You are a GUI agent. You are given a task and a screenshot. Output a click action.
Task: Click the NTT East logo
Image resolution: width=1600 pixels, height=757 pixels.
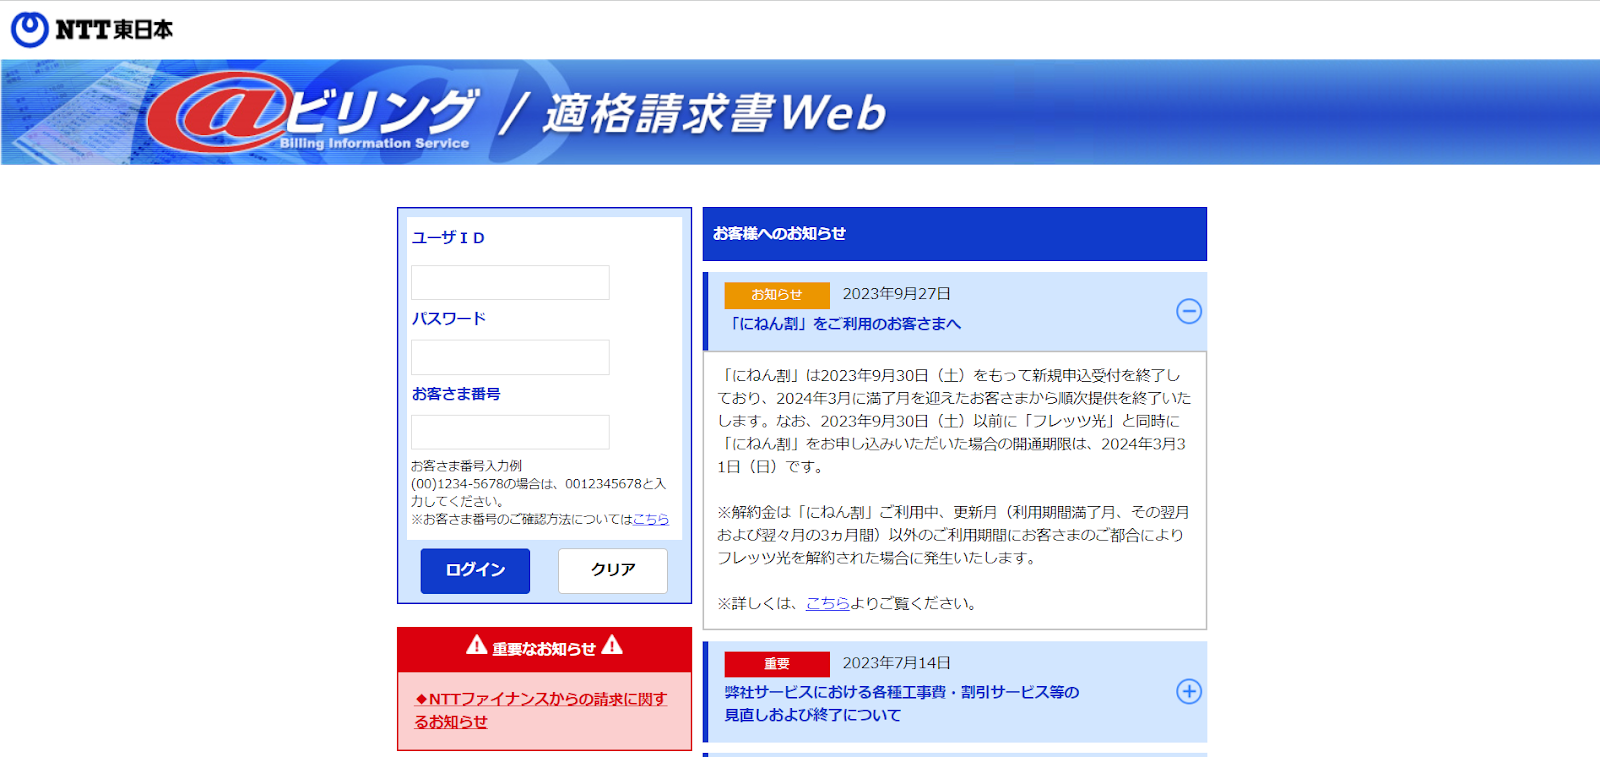(x=92, y=29)
